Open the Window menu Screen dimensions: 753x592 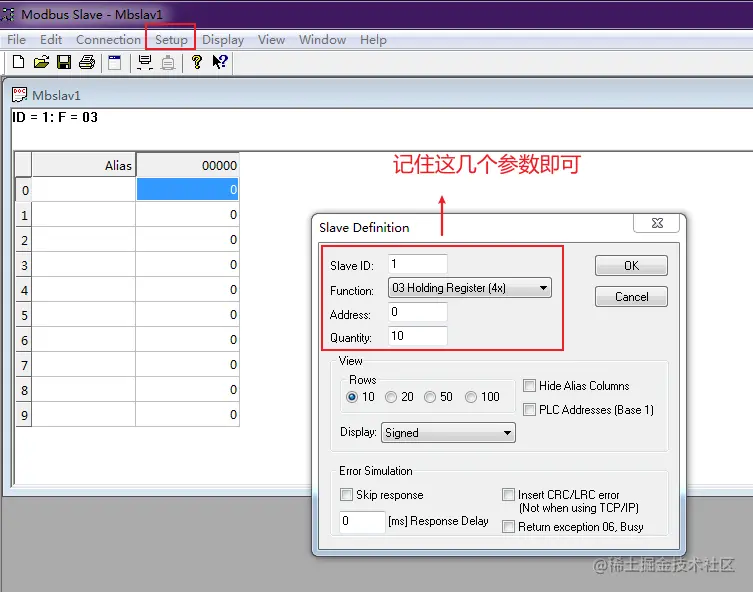pyautogui.click(x=322, y=39)
